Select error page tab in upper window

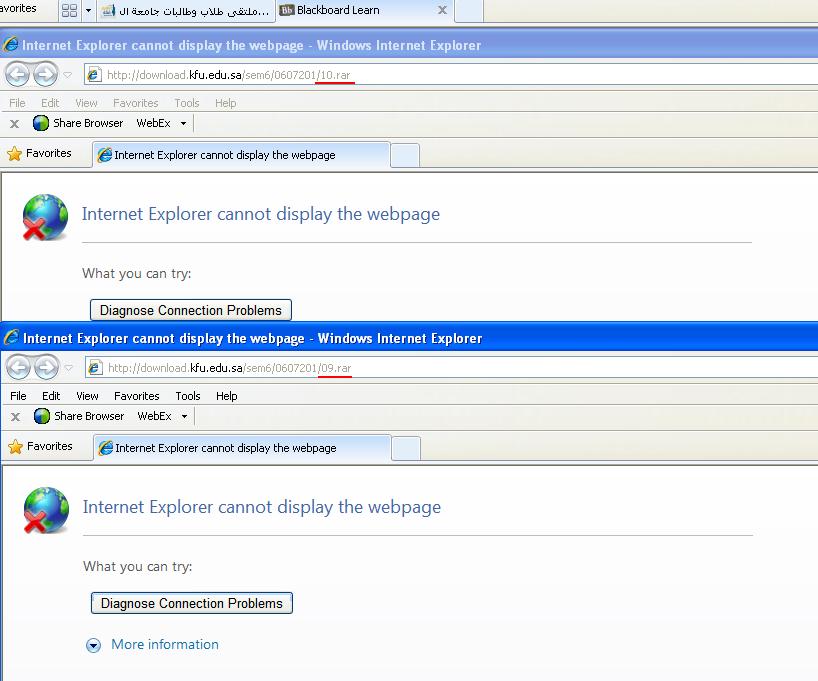point(241,155)
